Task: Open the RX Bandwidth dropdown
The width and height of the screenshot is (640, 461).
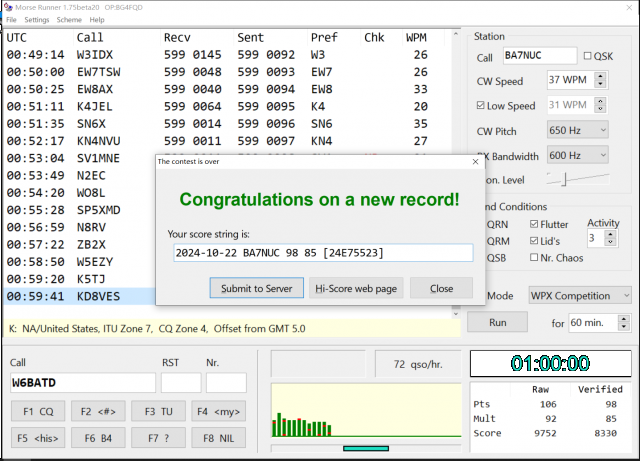Action: 578,155
